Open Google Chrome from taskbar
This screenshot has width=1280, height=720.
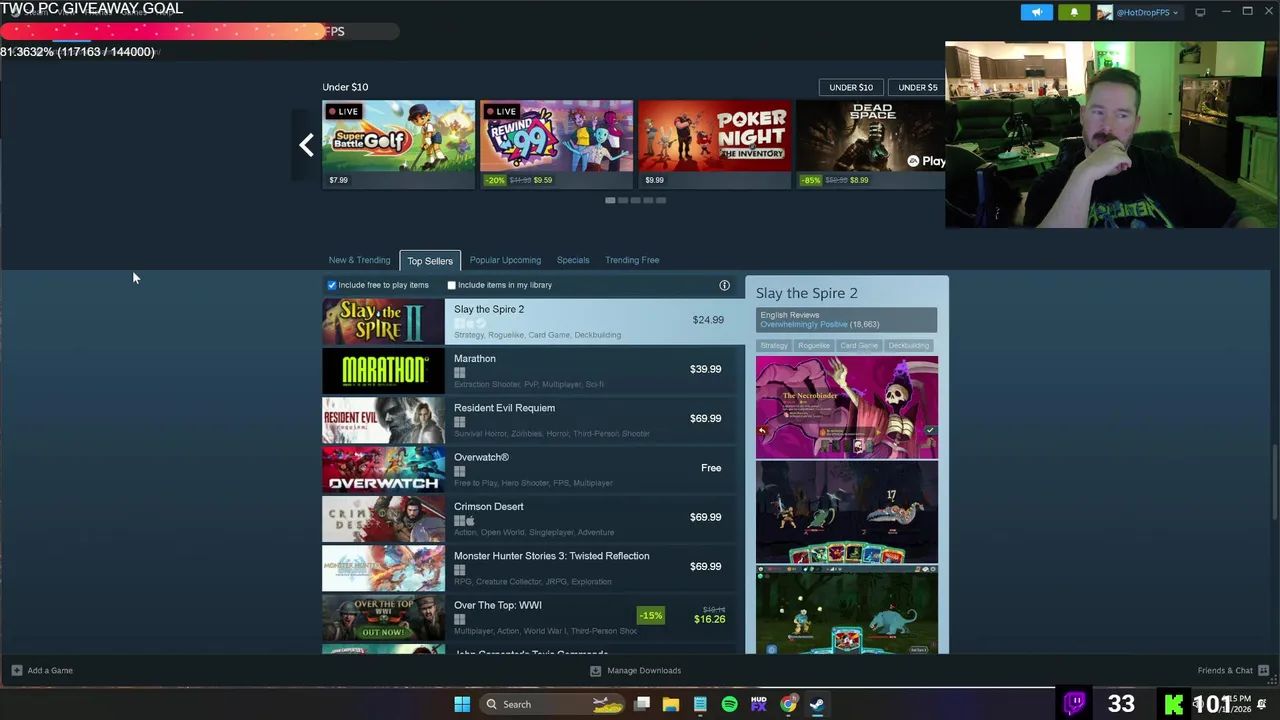coord(788,704)
